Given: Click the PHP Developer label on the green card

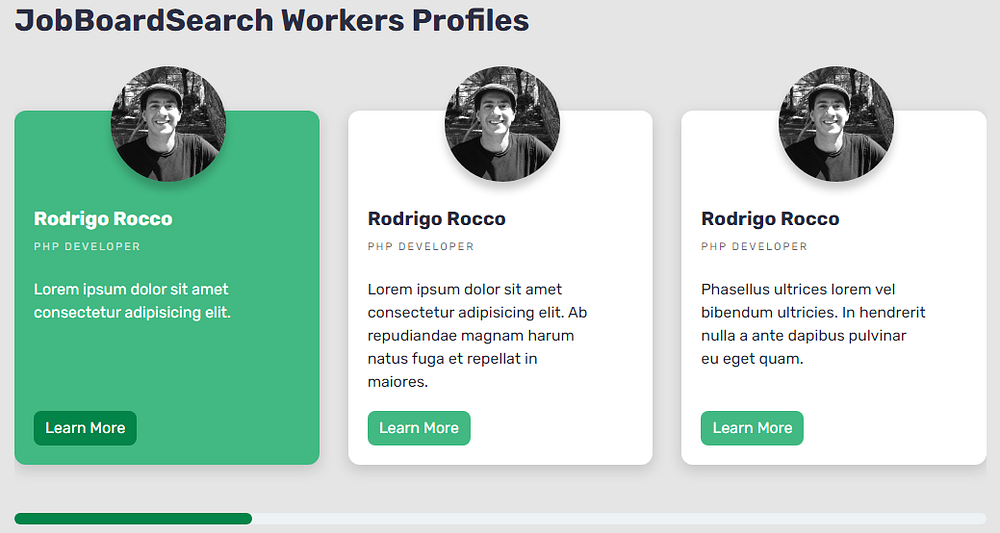Looking at the screenshot, I should (87, 246).
